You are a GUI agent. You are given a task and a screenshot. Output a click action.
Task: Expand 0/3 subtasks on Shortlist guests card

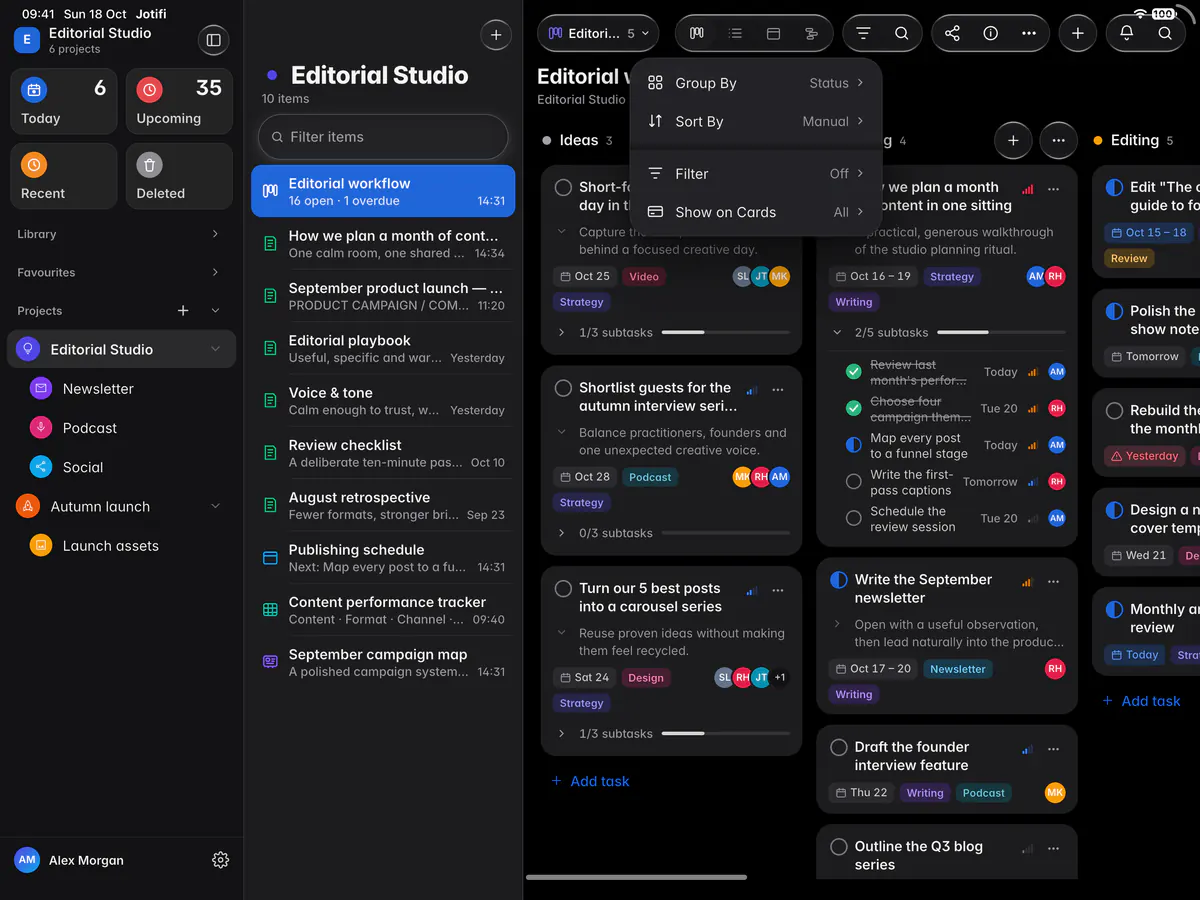[561, 533]
